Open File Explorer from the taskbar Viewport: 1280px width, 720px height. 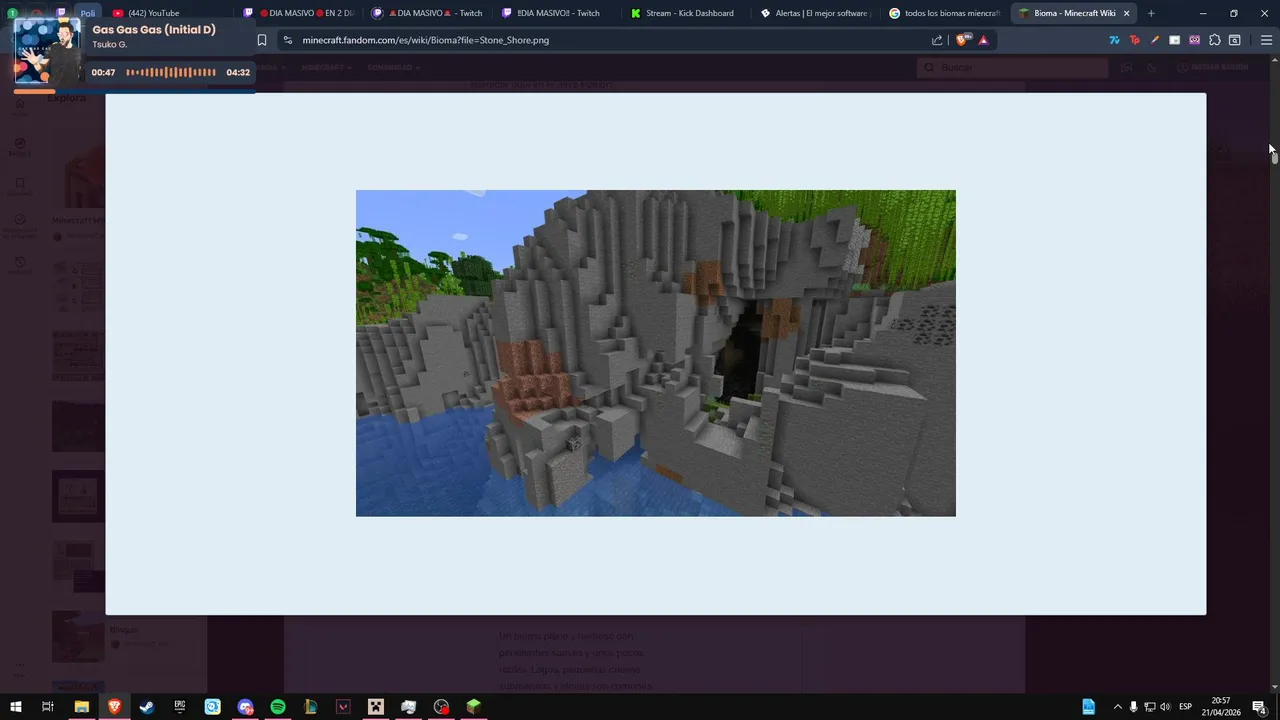point(82,707)
